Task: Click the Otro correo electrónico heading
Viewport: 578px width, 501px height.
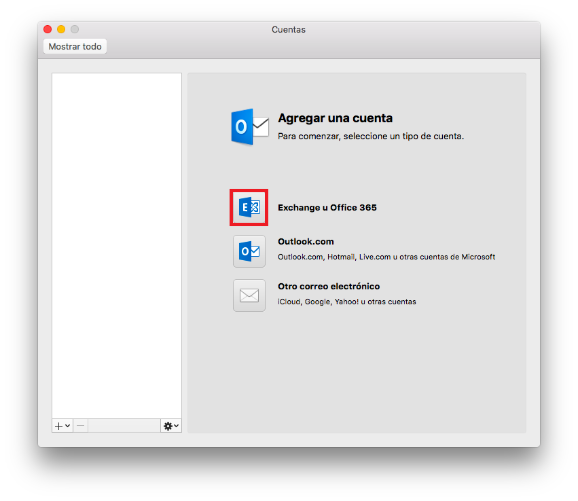Action: 328,286
